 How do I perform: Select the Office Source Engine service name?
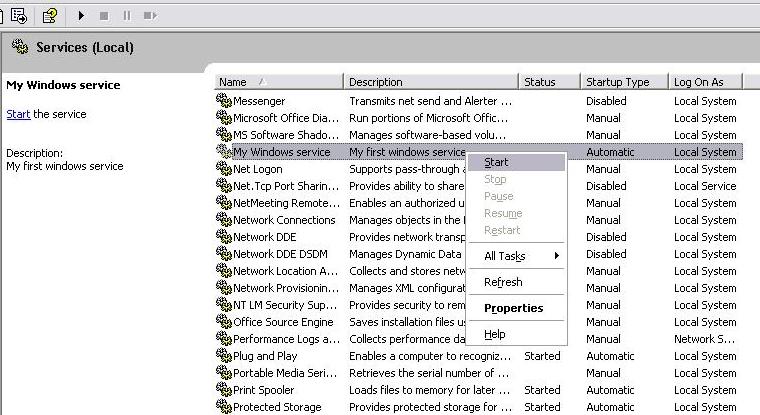[283, 322]
